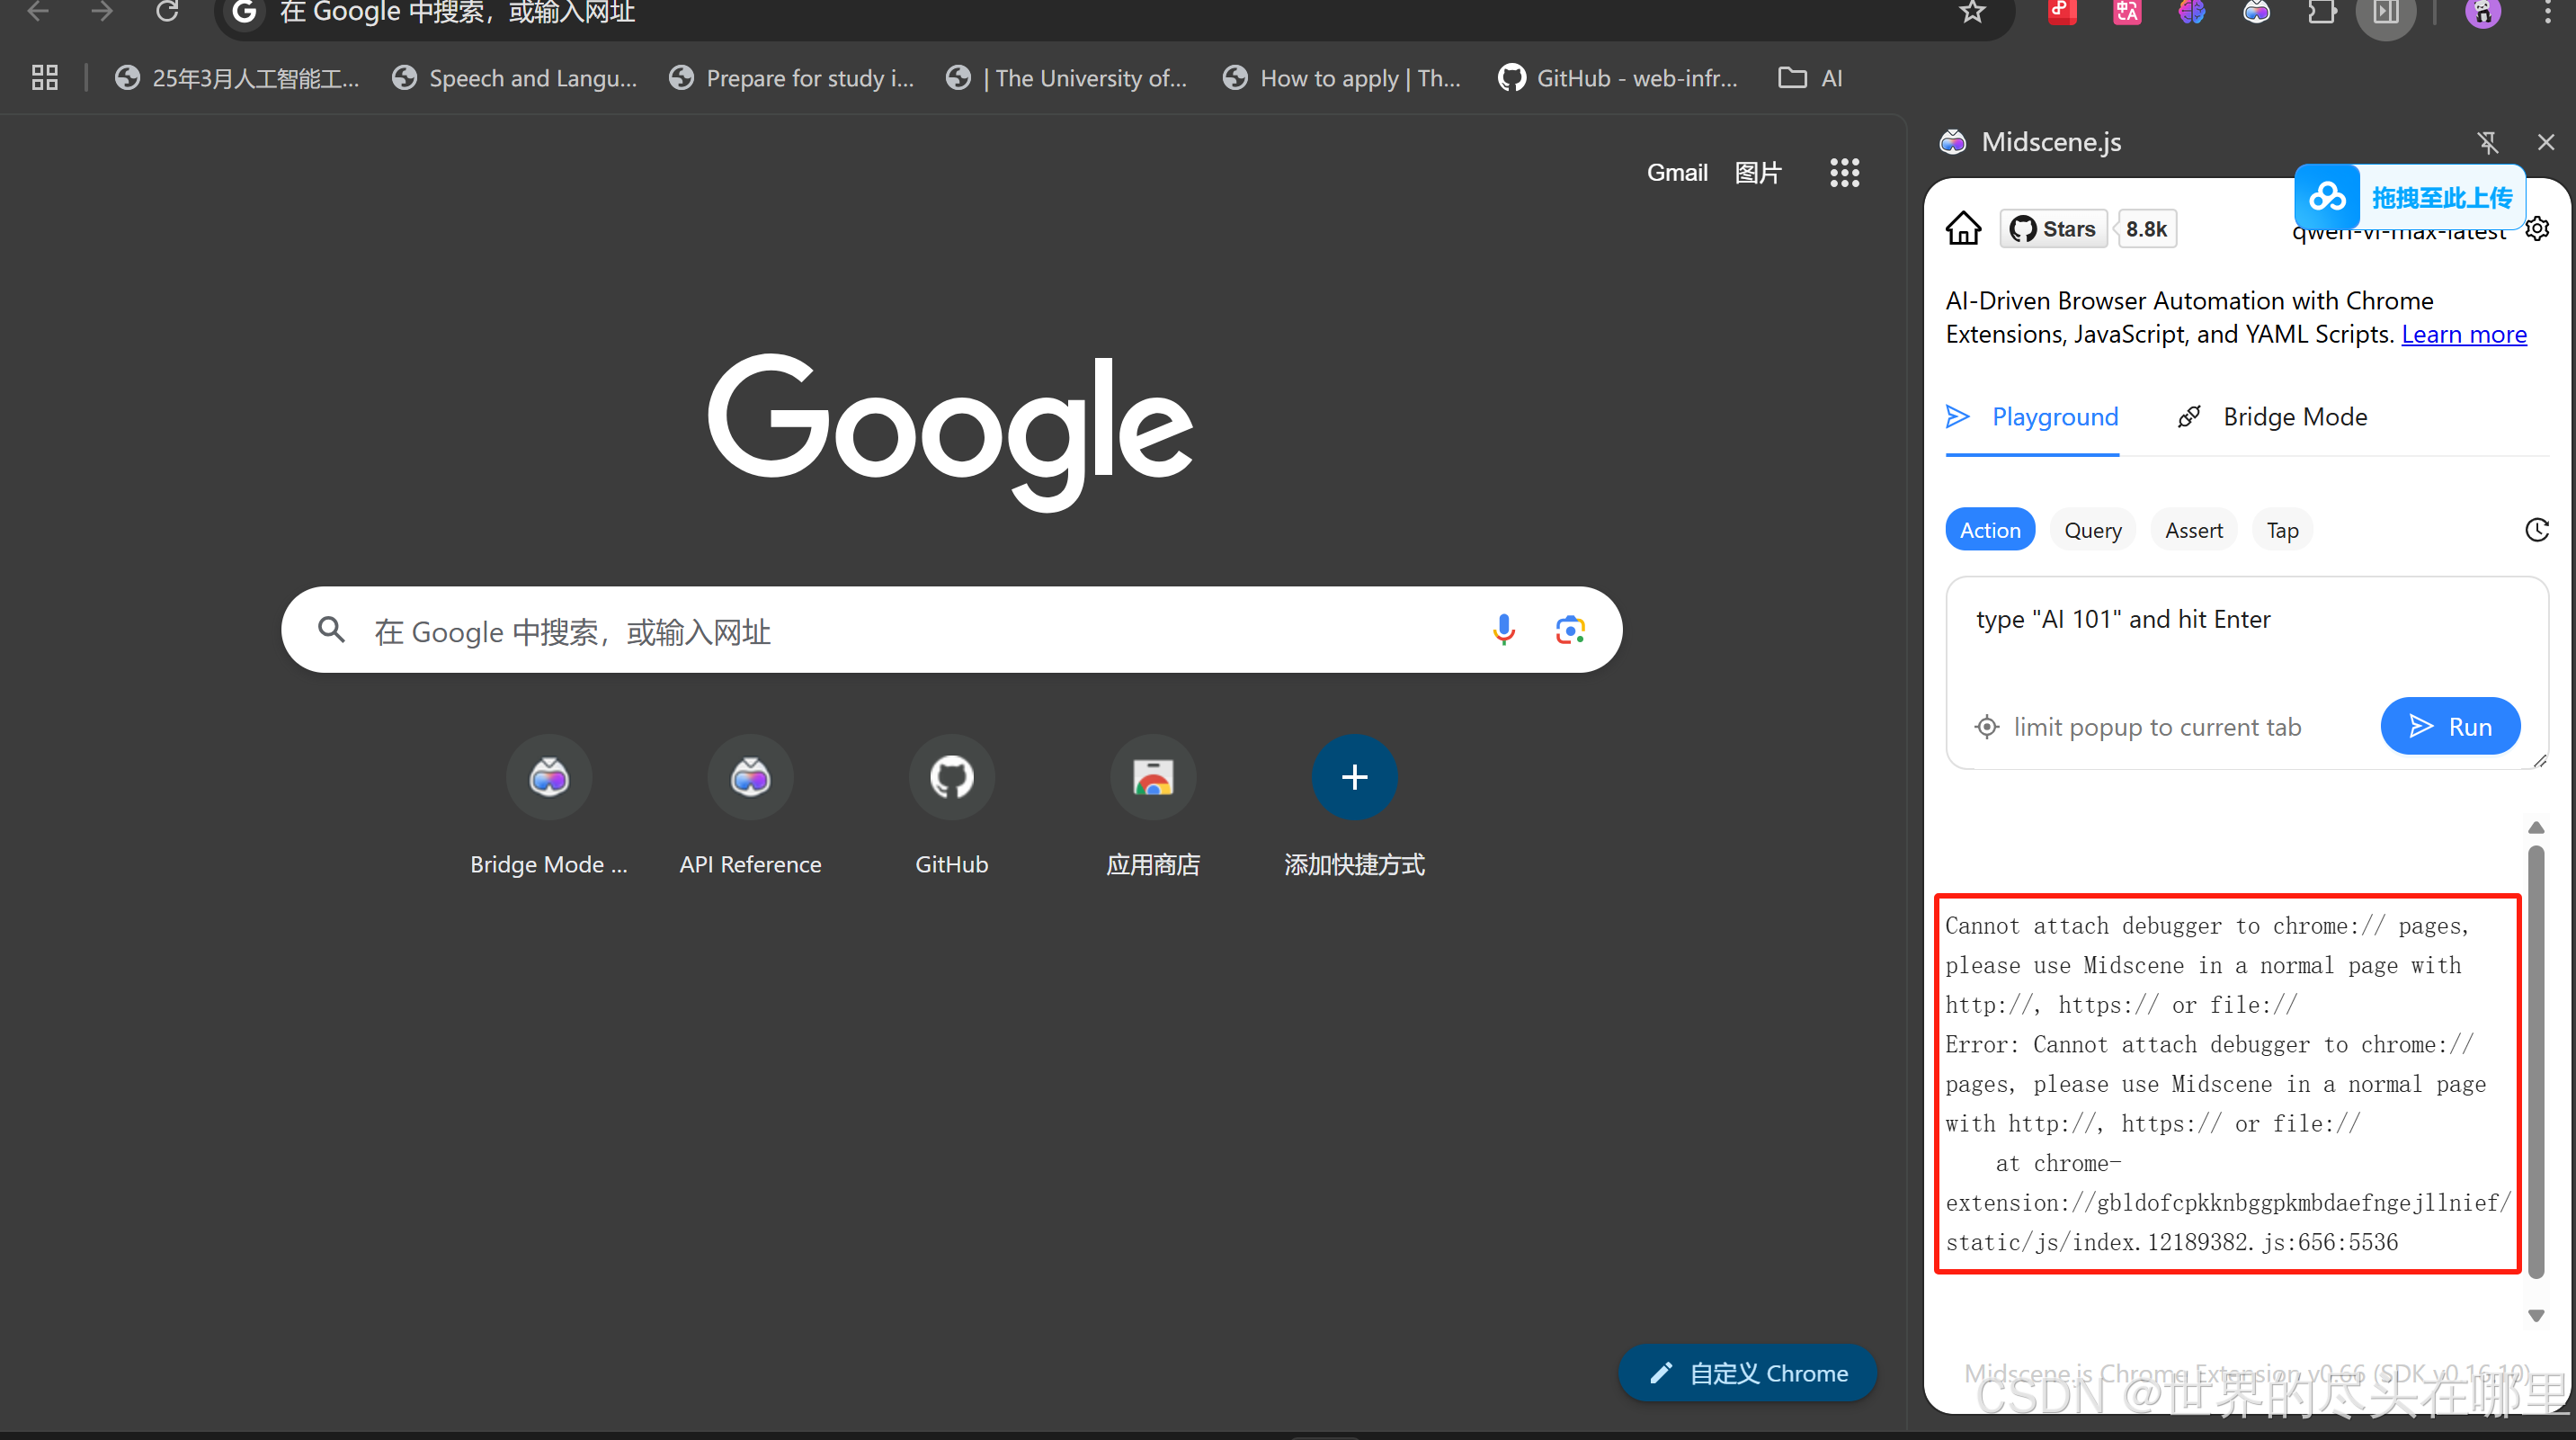The image size is (2576, 1440).
Task: Click the Midscene home icon
Action: pyautogui.click(x=1963, y=229)
